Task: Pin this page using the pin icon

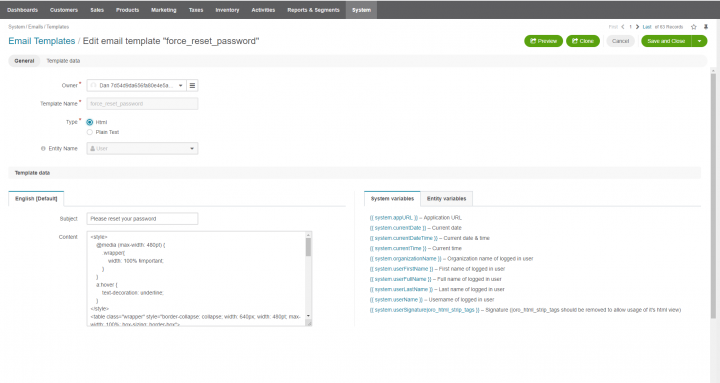Action: click(x=706, y=27)
